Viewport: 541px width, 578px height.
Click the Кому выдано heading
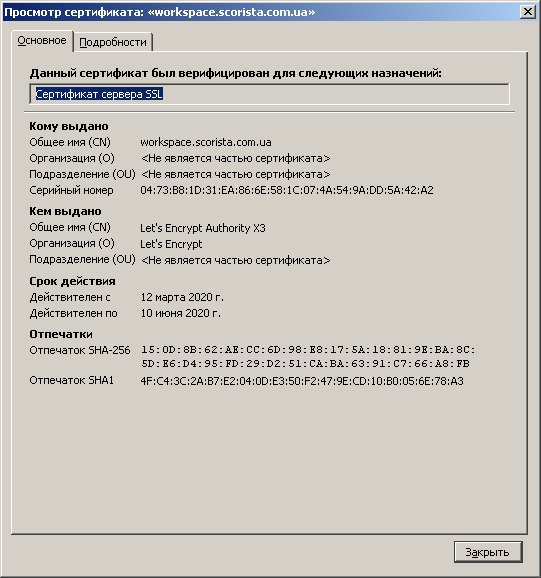[69, 126]
